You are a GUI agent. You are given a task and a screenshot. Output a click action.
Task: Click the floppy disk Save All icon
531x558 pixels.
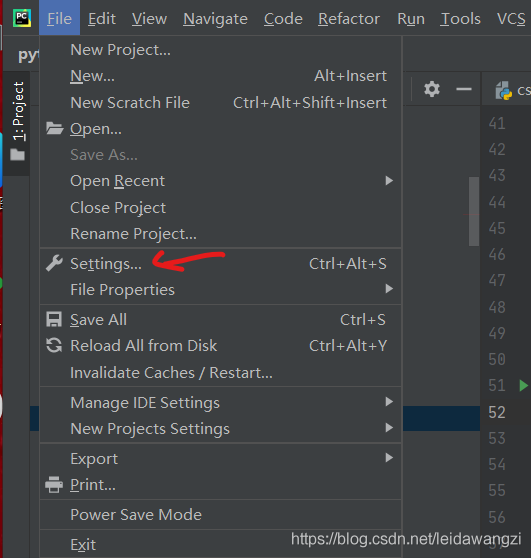click(x=54, y=319)
